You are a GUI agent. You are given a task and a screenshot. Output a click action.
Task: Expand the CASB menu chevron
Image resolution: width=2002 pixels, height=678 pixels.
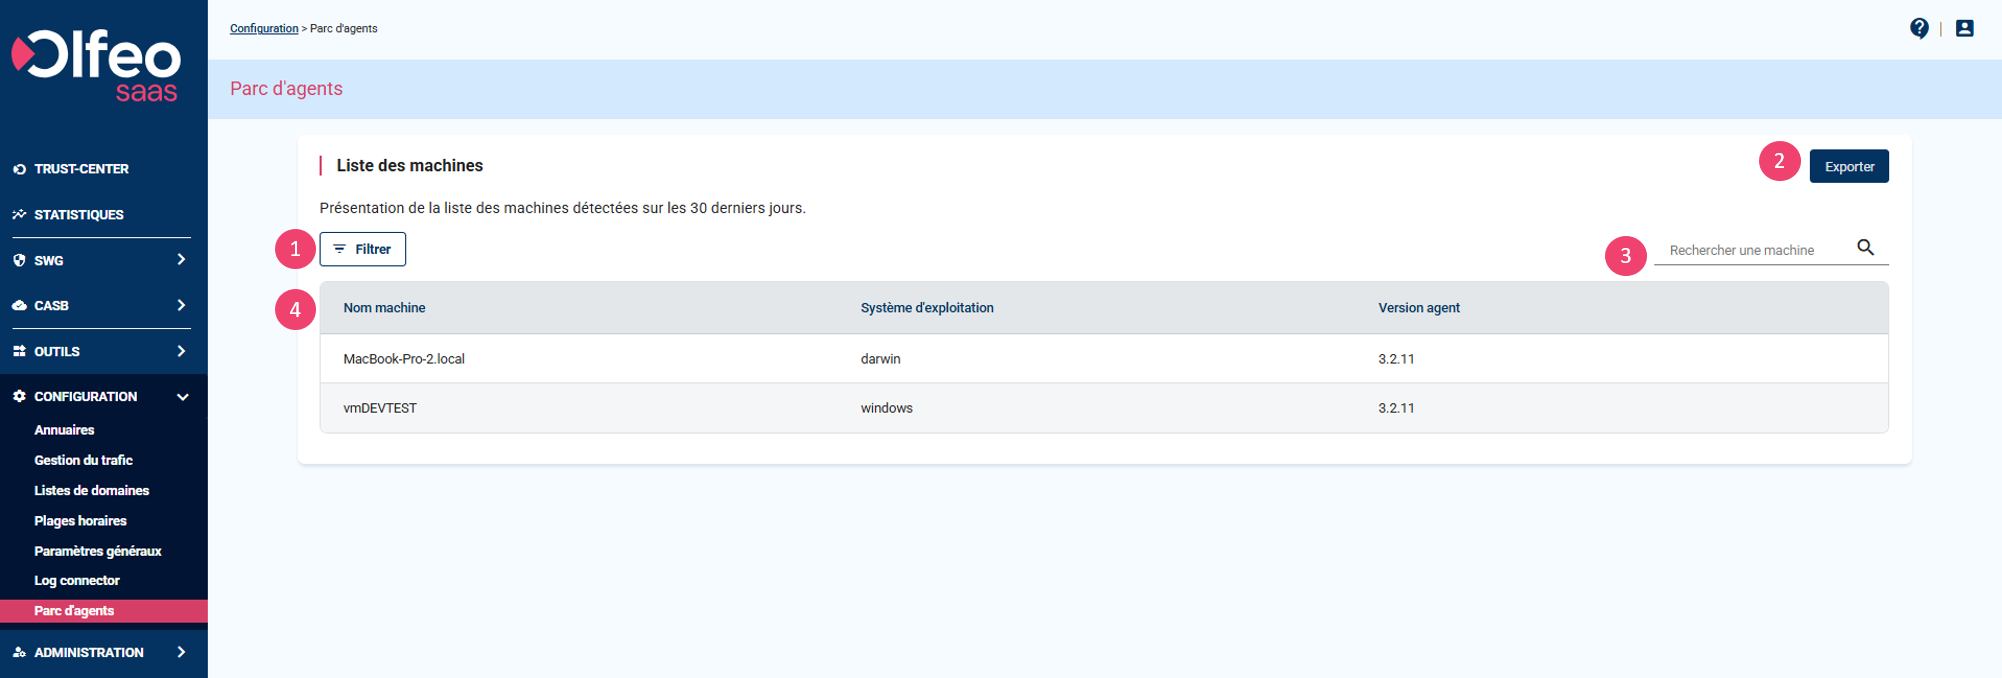[181, 305]
